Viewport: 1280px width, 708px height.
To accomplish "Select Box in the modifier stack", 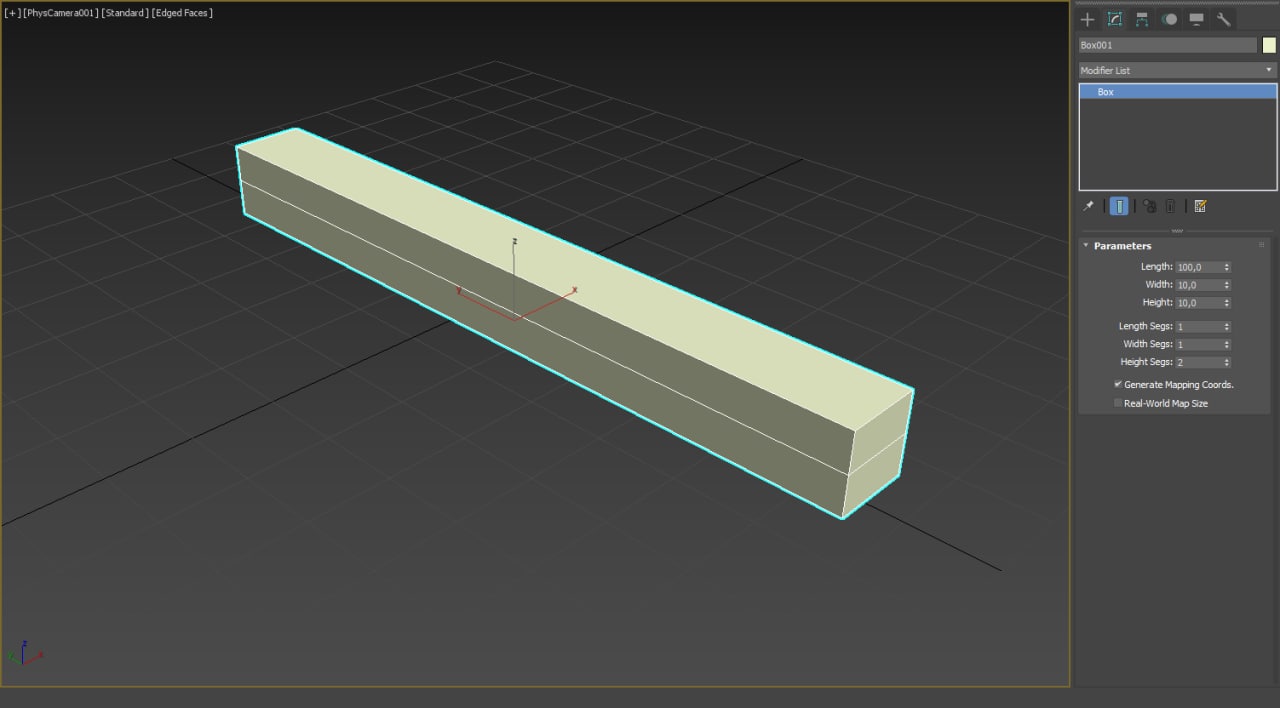I will [x=1178, y=92].
